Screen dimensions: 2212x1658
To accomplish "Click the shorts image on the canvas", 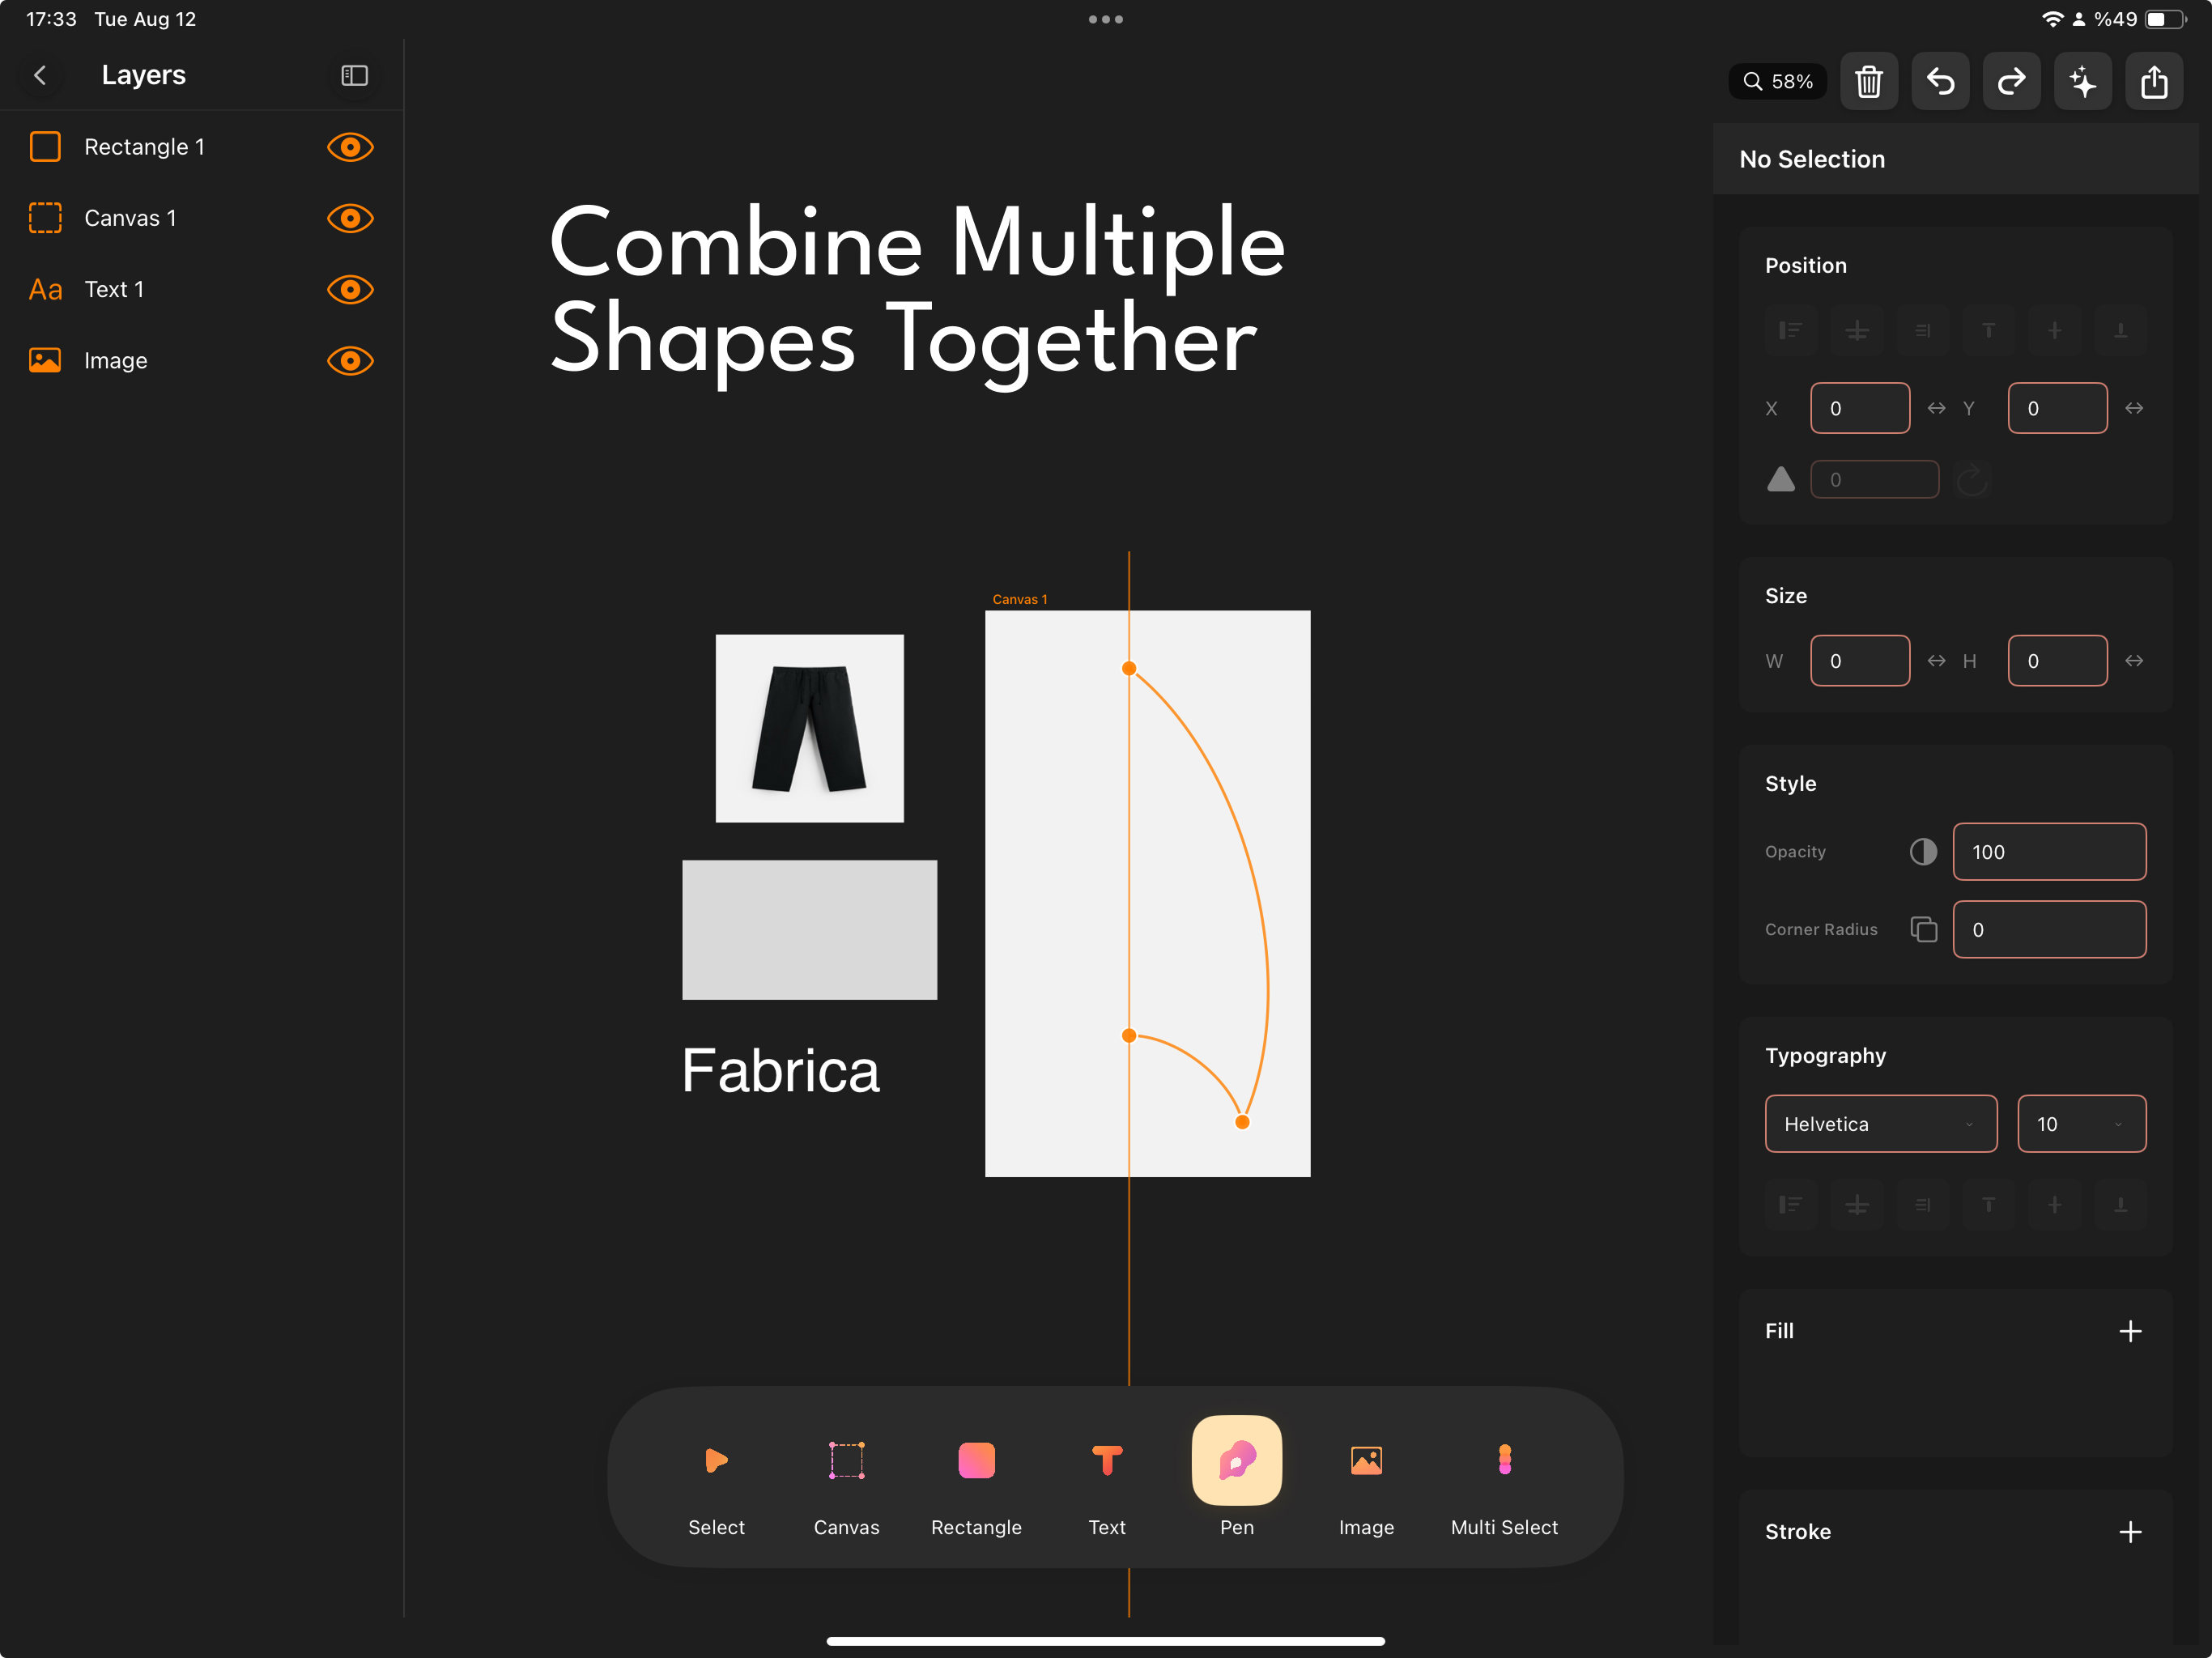I will [x=809, y=728].
